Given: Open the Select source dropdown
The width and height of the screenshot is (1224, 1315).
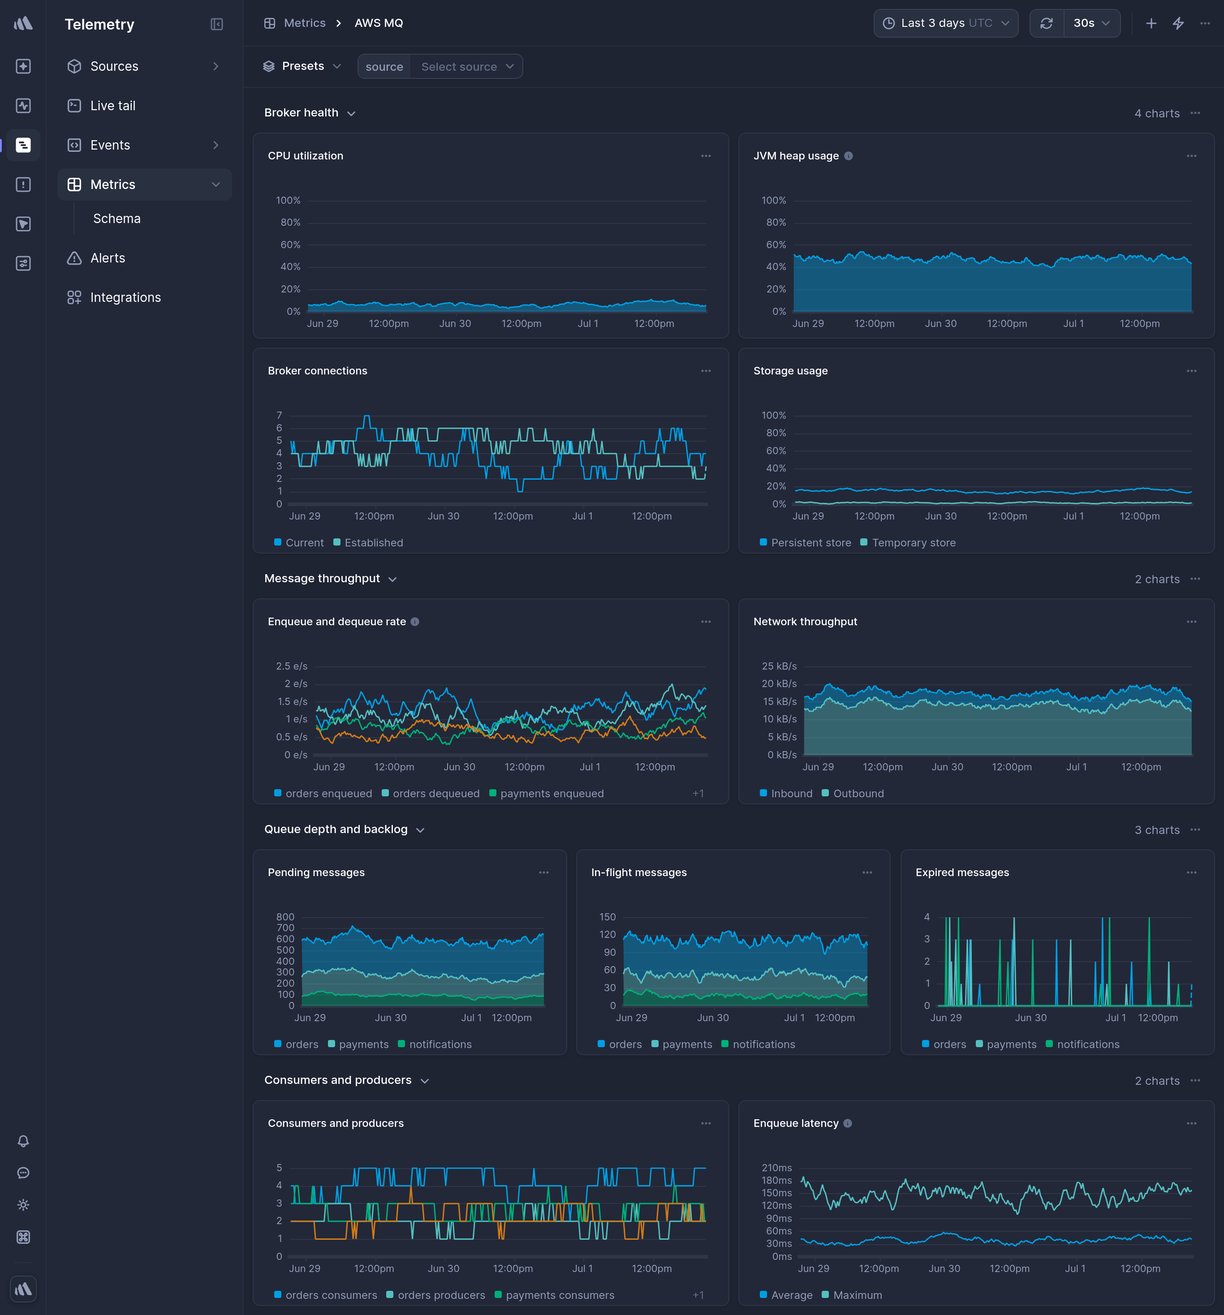Looking at the screenshot, I should [x=467, y=67].
